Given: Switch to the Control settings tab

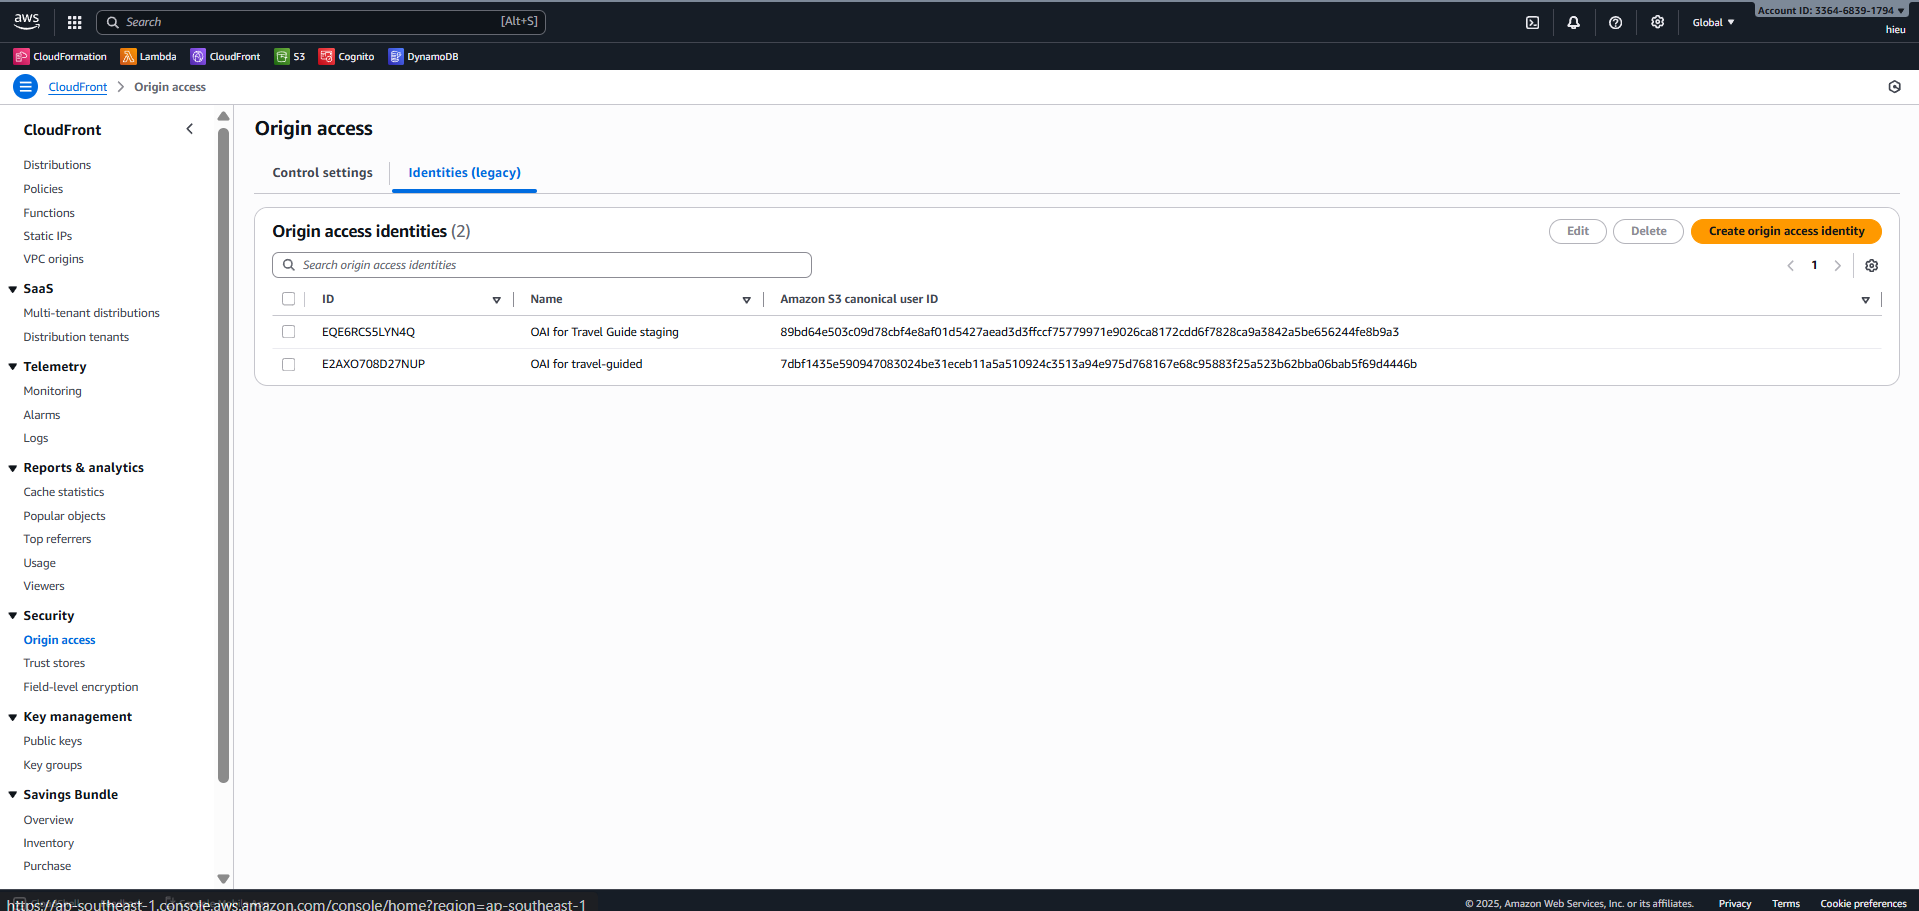Looking at the screenshot, I should tap(322, 172).
